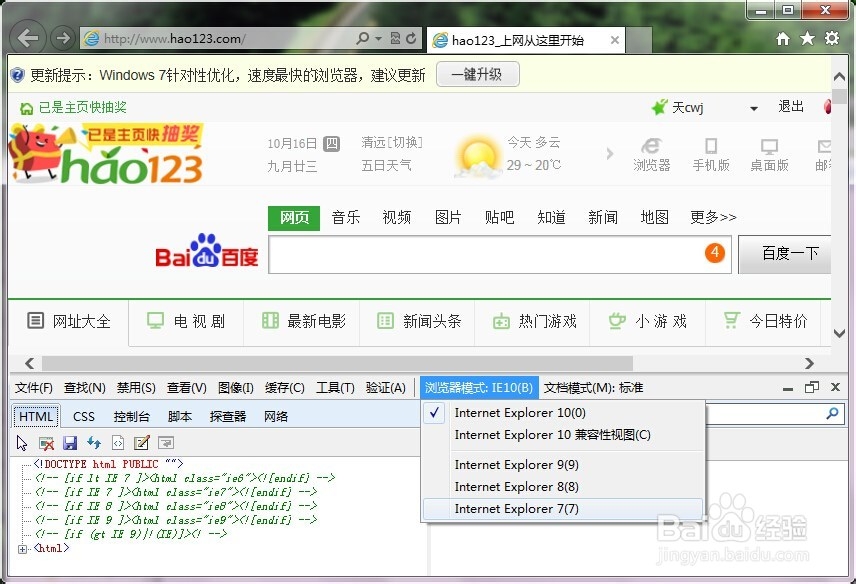Select Internet Explorer 10 checked mode option
The width and height of the screenshot is (856, 584).
[x=563, y=413]
